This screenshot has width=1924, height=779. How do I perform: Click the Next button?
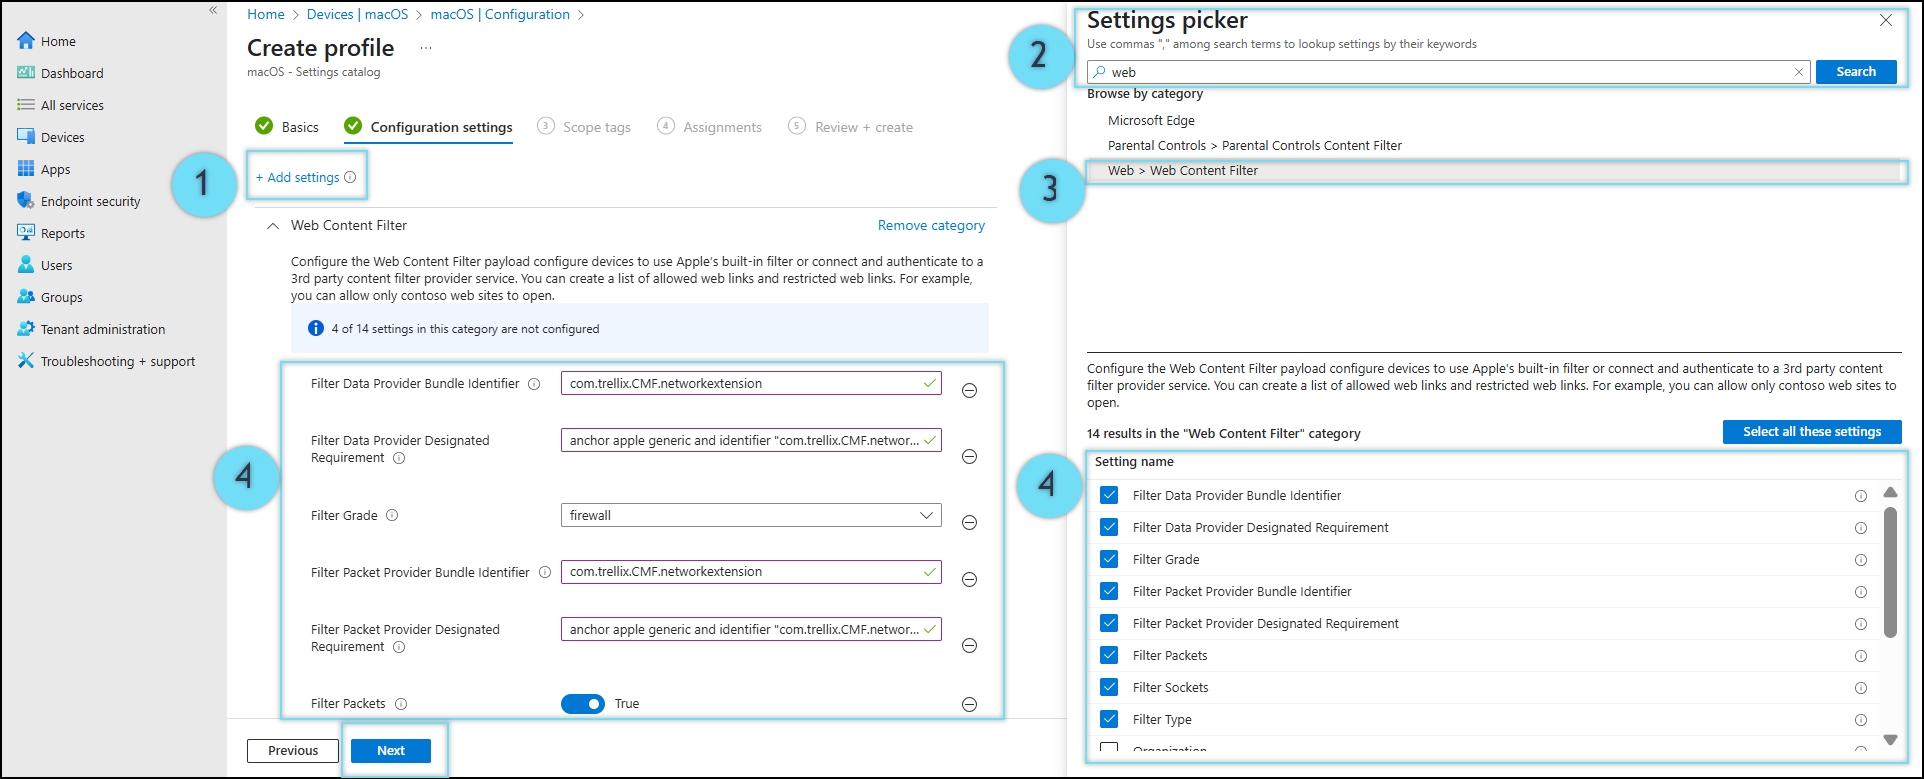pos(391,751)
